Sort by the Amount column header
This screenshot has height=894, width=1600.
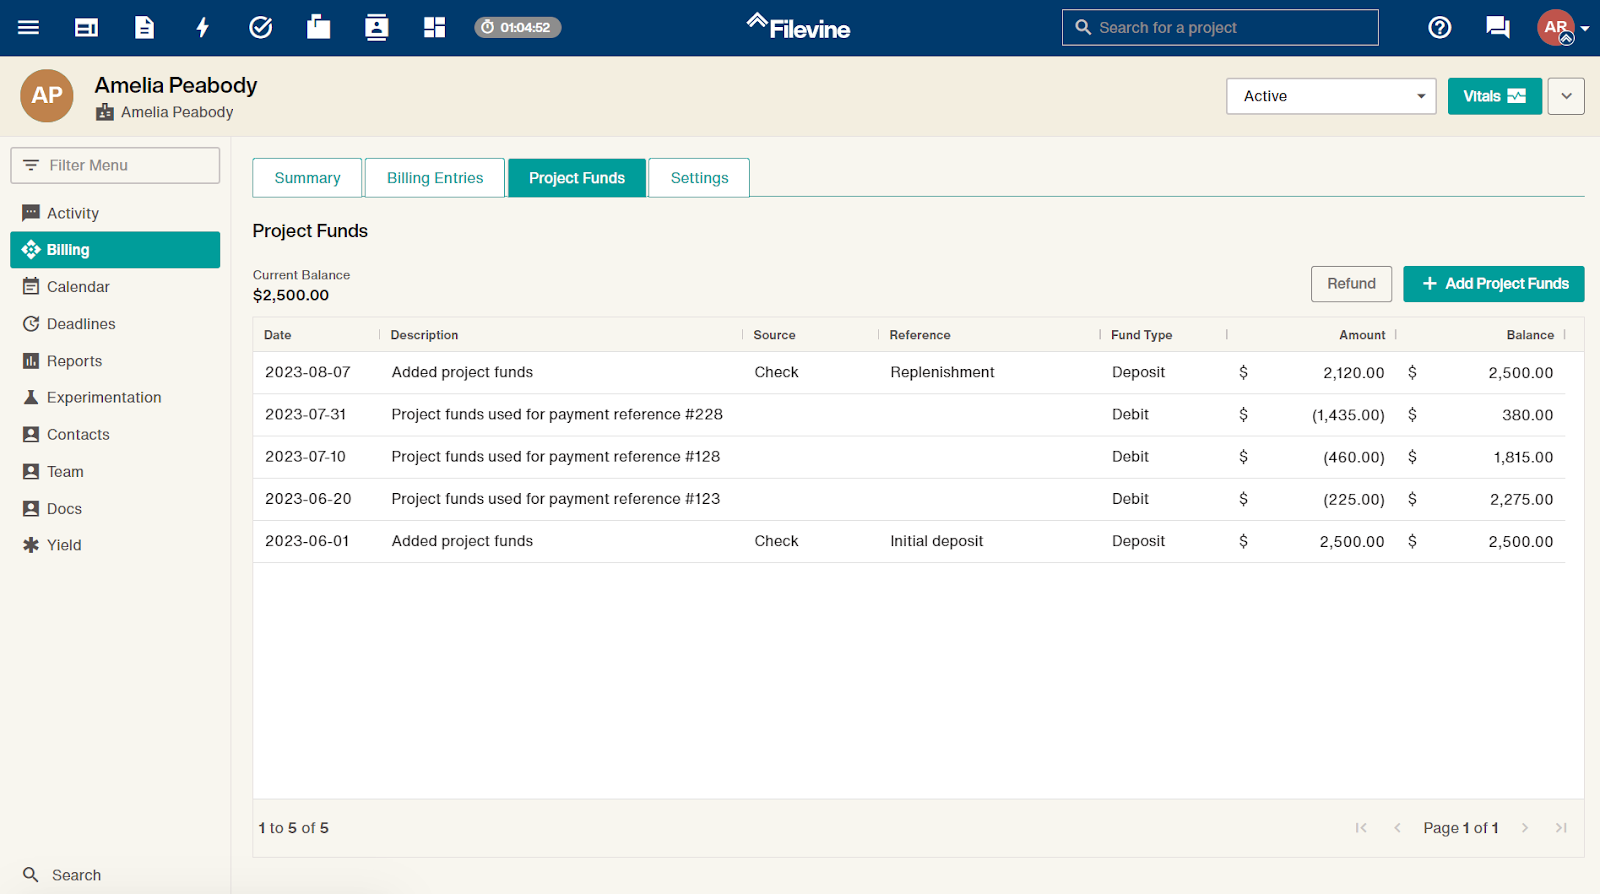click(1362, 335)
